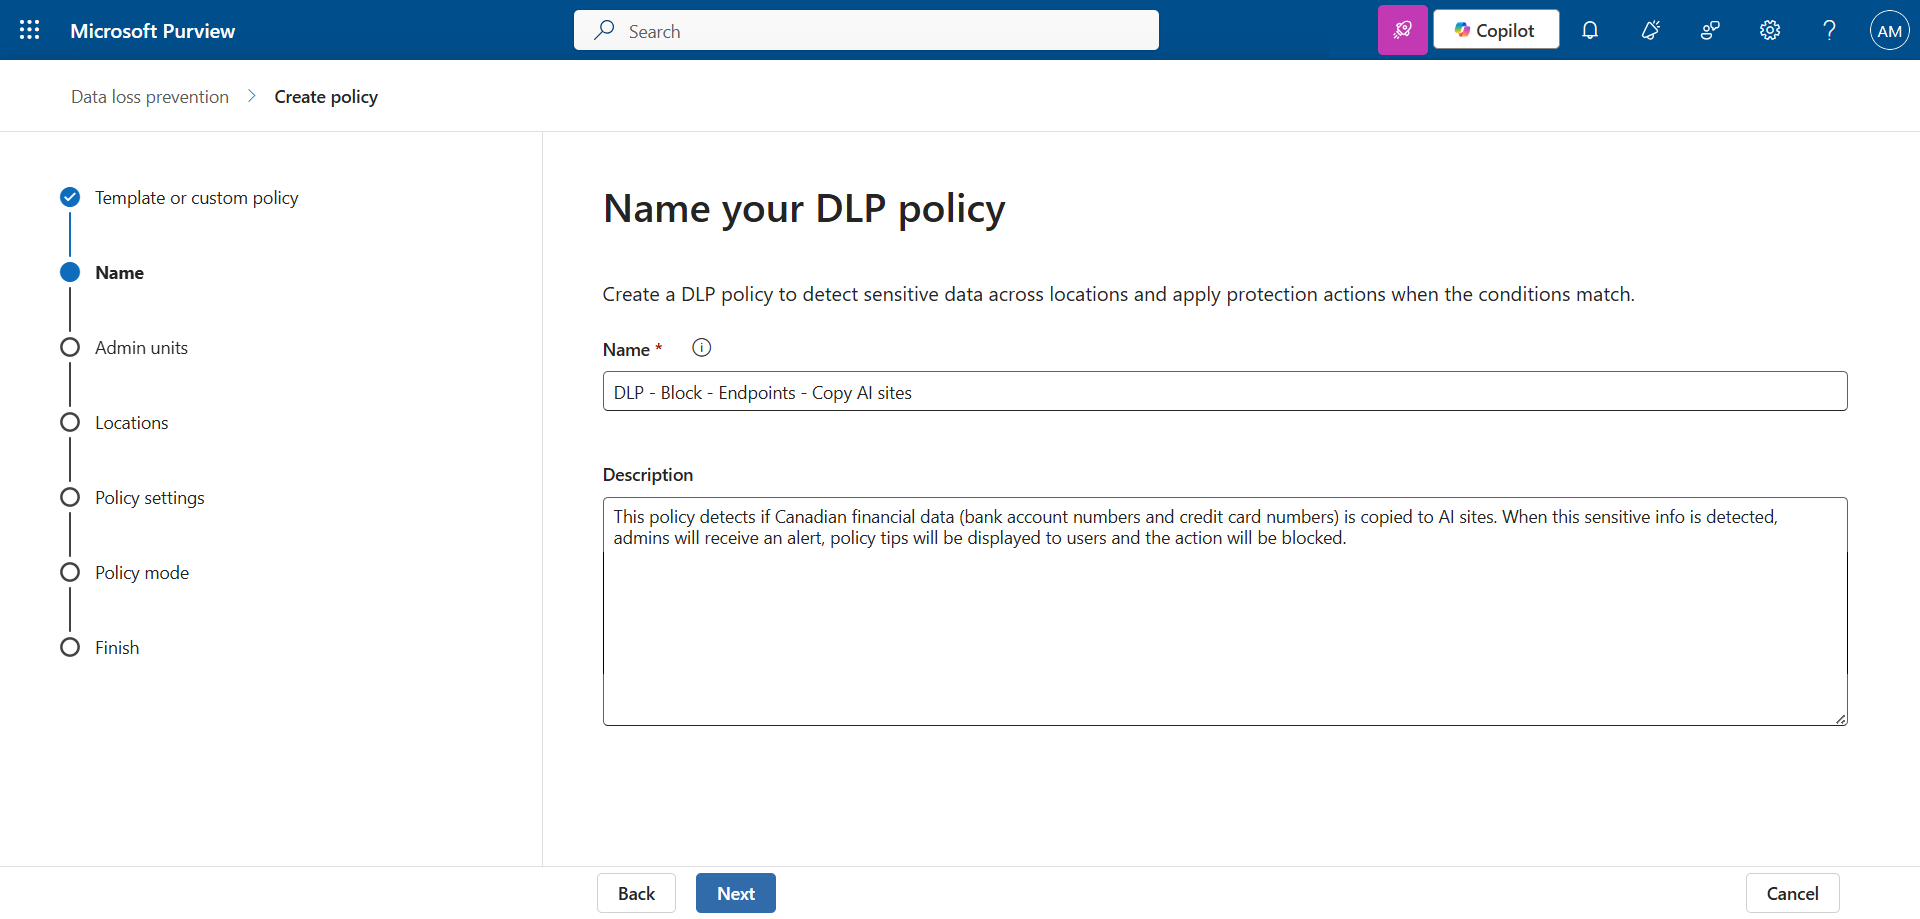This screenshot has height=919, width=1920.
Task: Click the alert bell with sparkle icon
Action: coord(1650,30)
